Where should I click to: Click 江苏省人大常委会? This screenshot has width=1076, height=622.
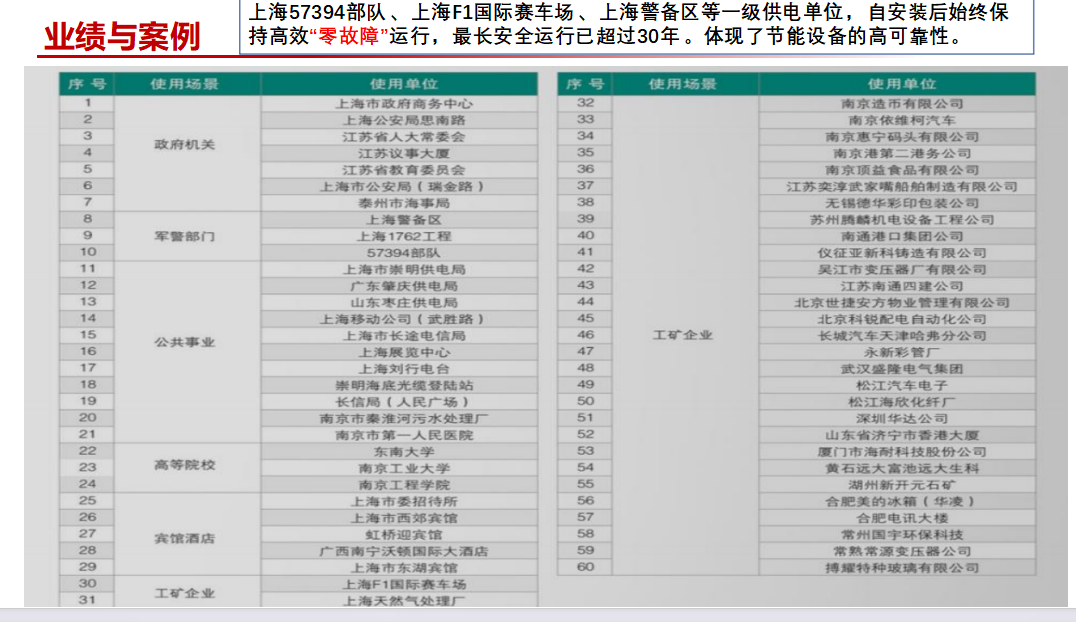click(x=404, y=137)
